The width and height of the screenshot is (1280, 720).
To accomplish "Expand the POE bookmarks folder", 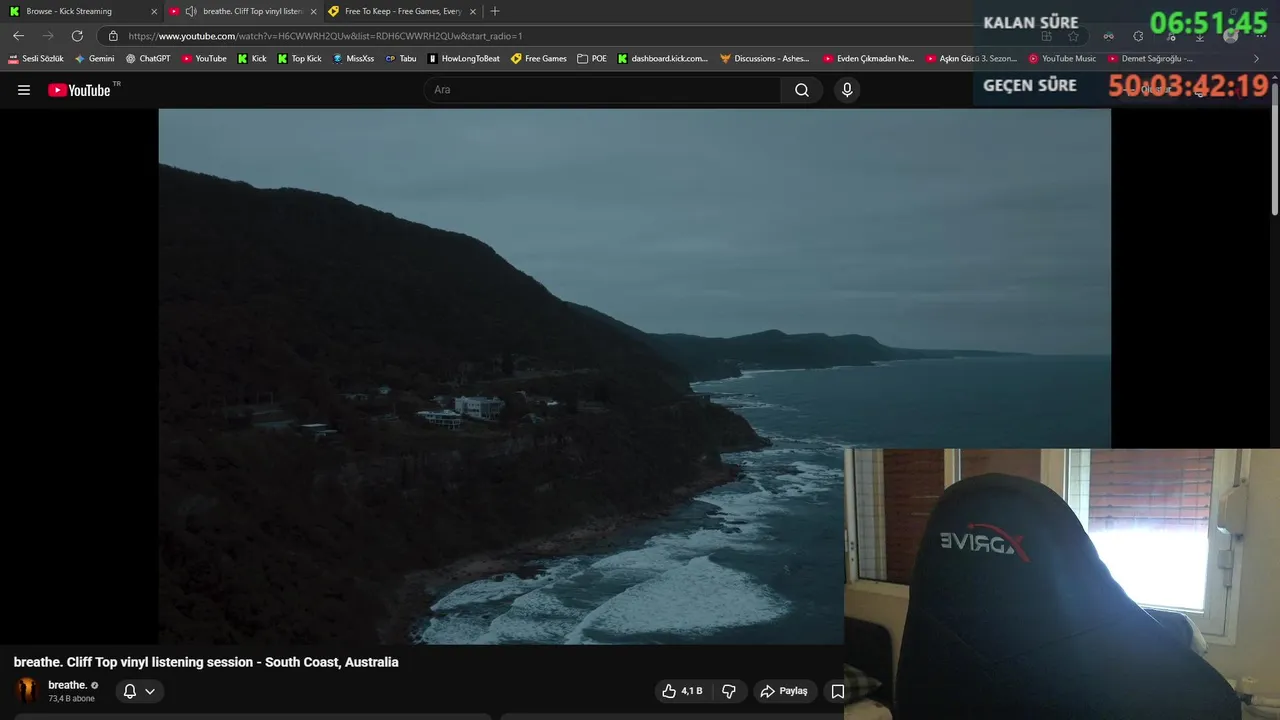I will point(592,59).
